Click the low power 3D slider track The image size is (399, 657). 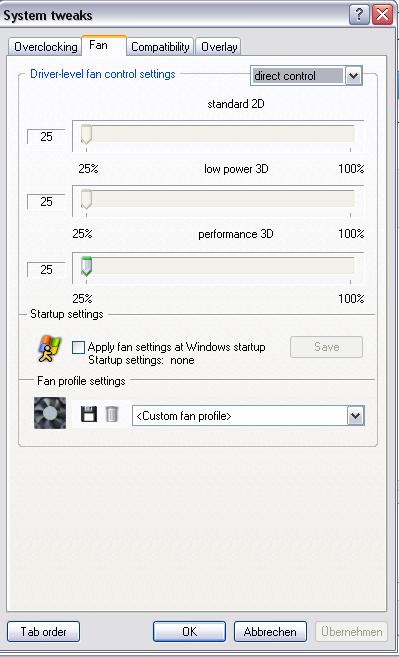coord(218,200)
